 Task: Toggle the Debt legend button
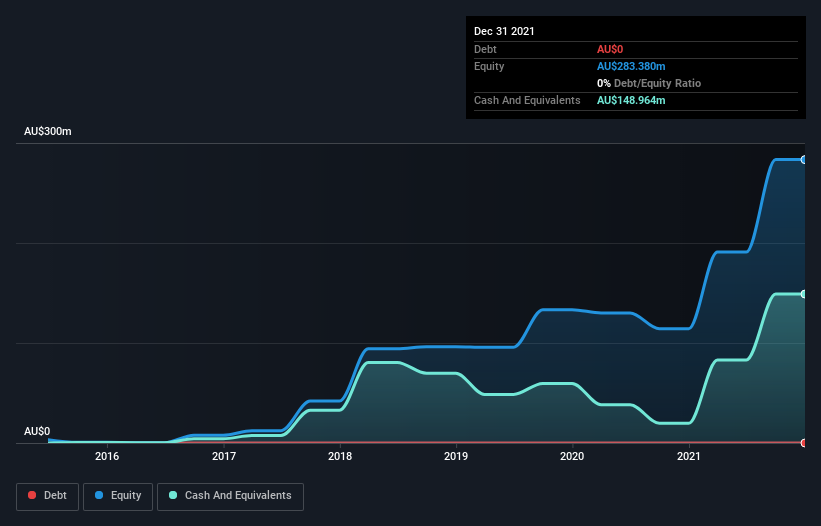[x=48, y=496]
